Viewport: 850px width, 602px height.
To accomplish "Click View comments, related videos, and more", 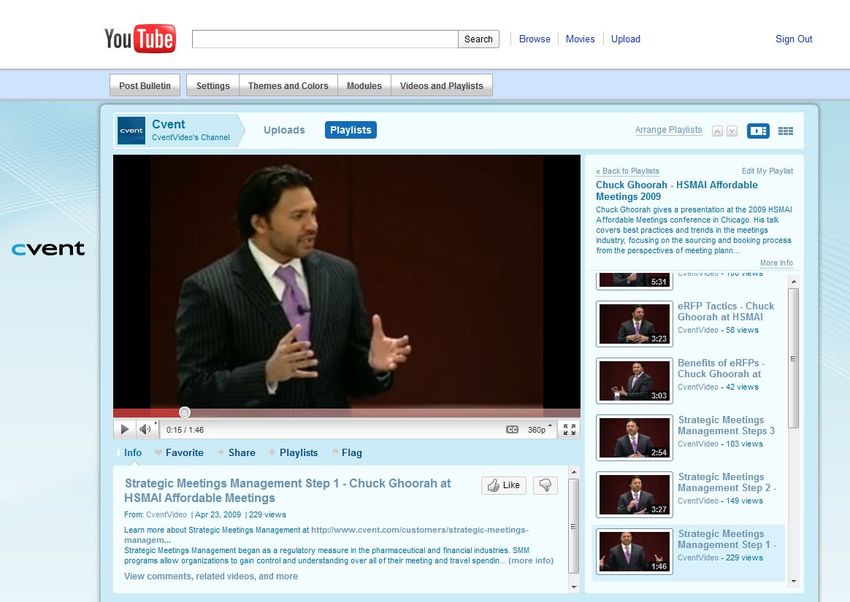I will 211,576.
